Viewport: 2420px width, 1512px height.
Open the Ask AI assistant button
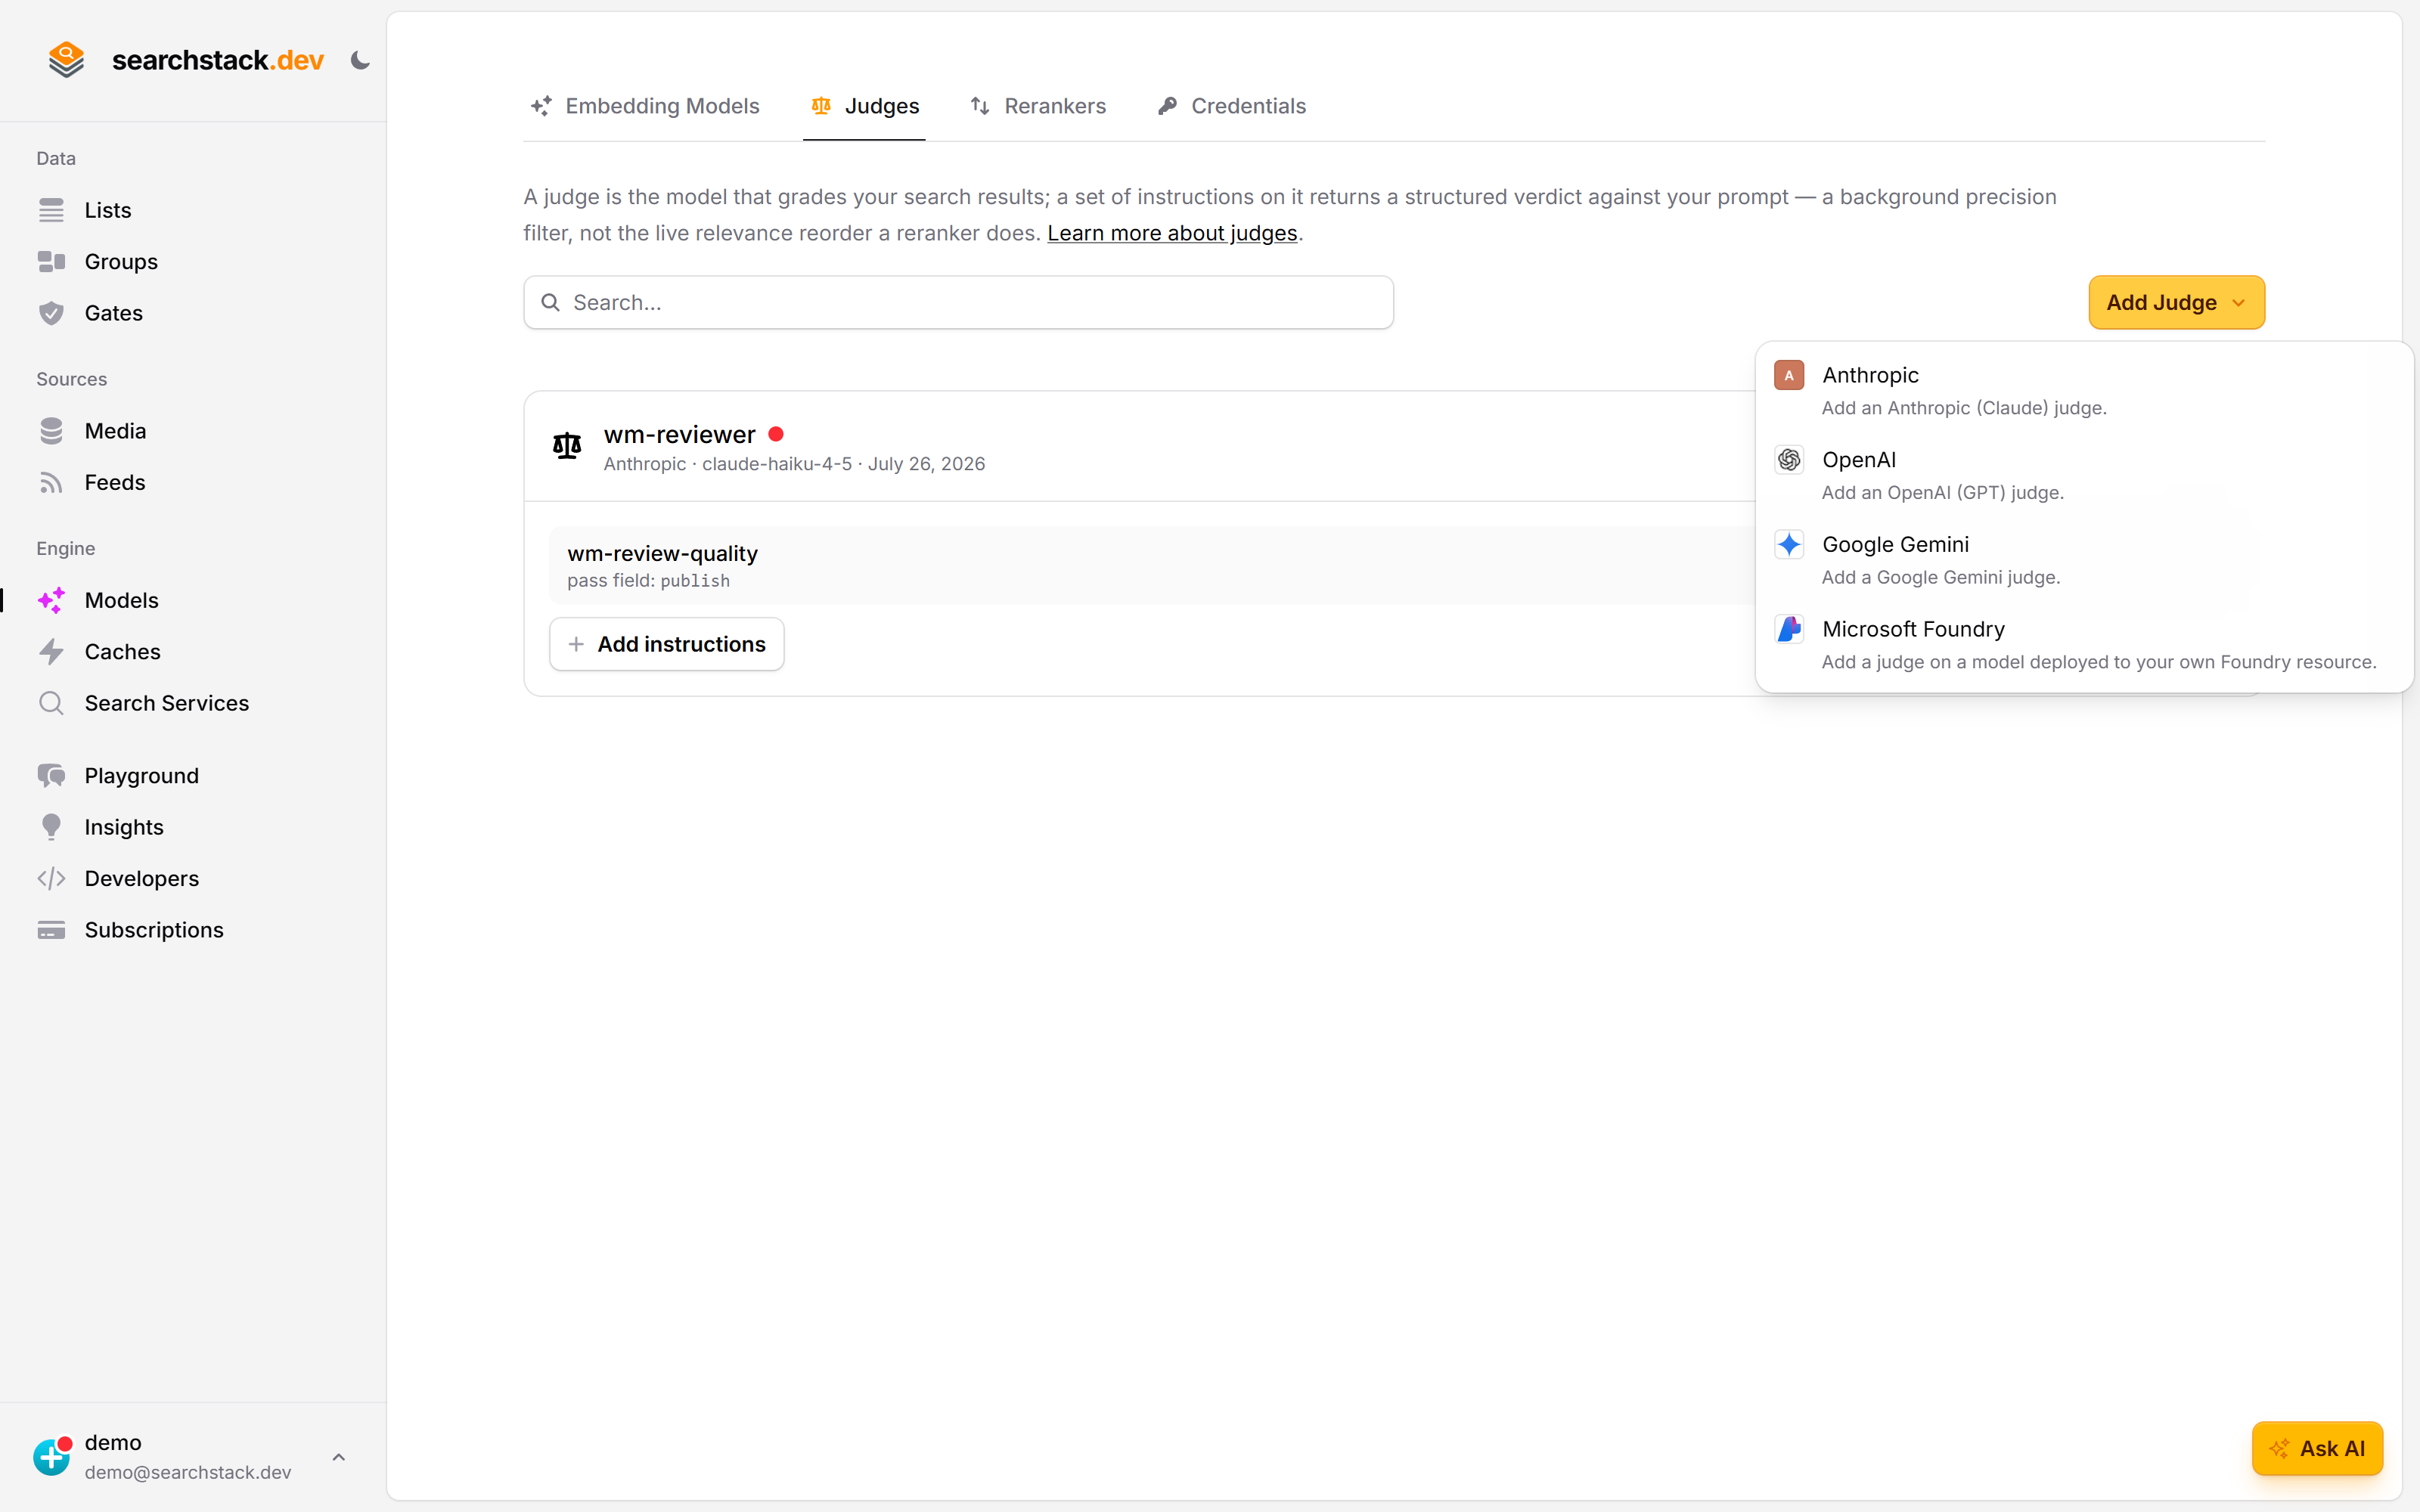click(x=2317, y=1448)
